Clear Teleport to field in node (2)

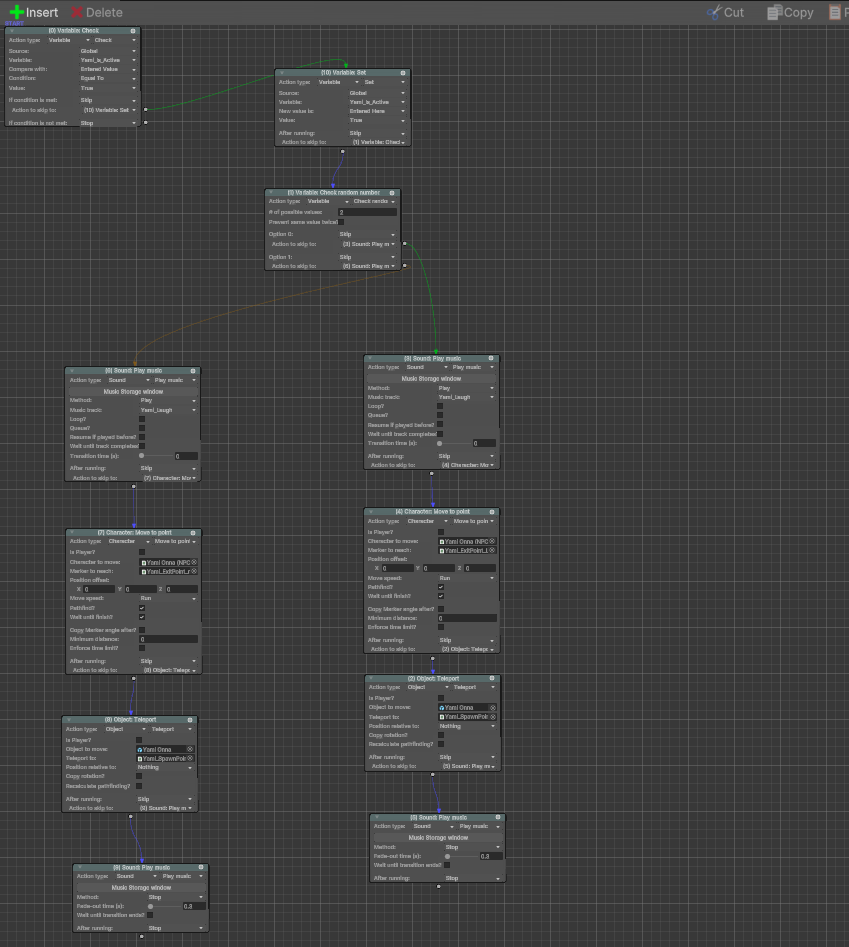[x=493, y=716]
